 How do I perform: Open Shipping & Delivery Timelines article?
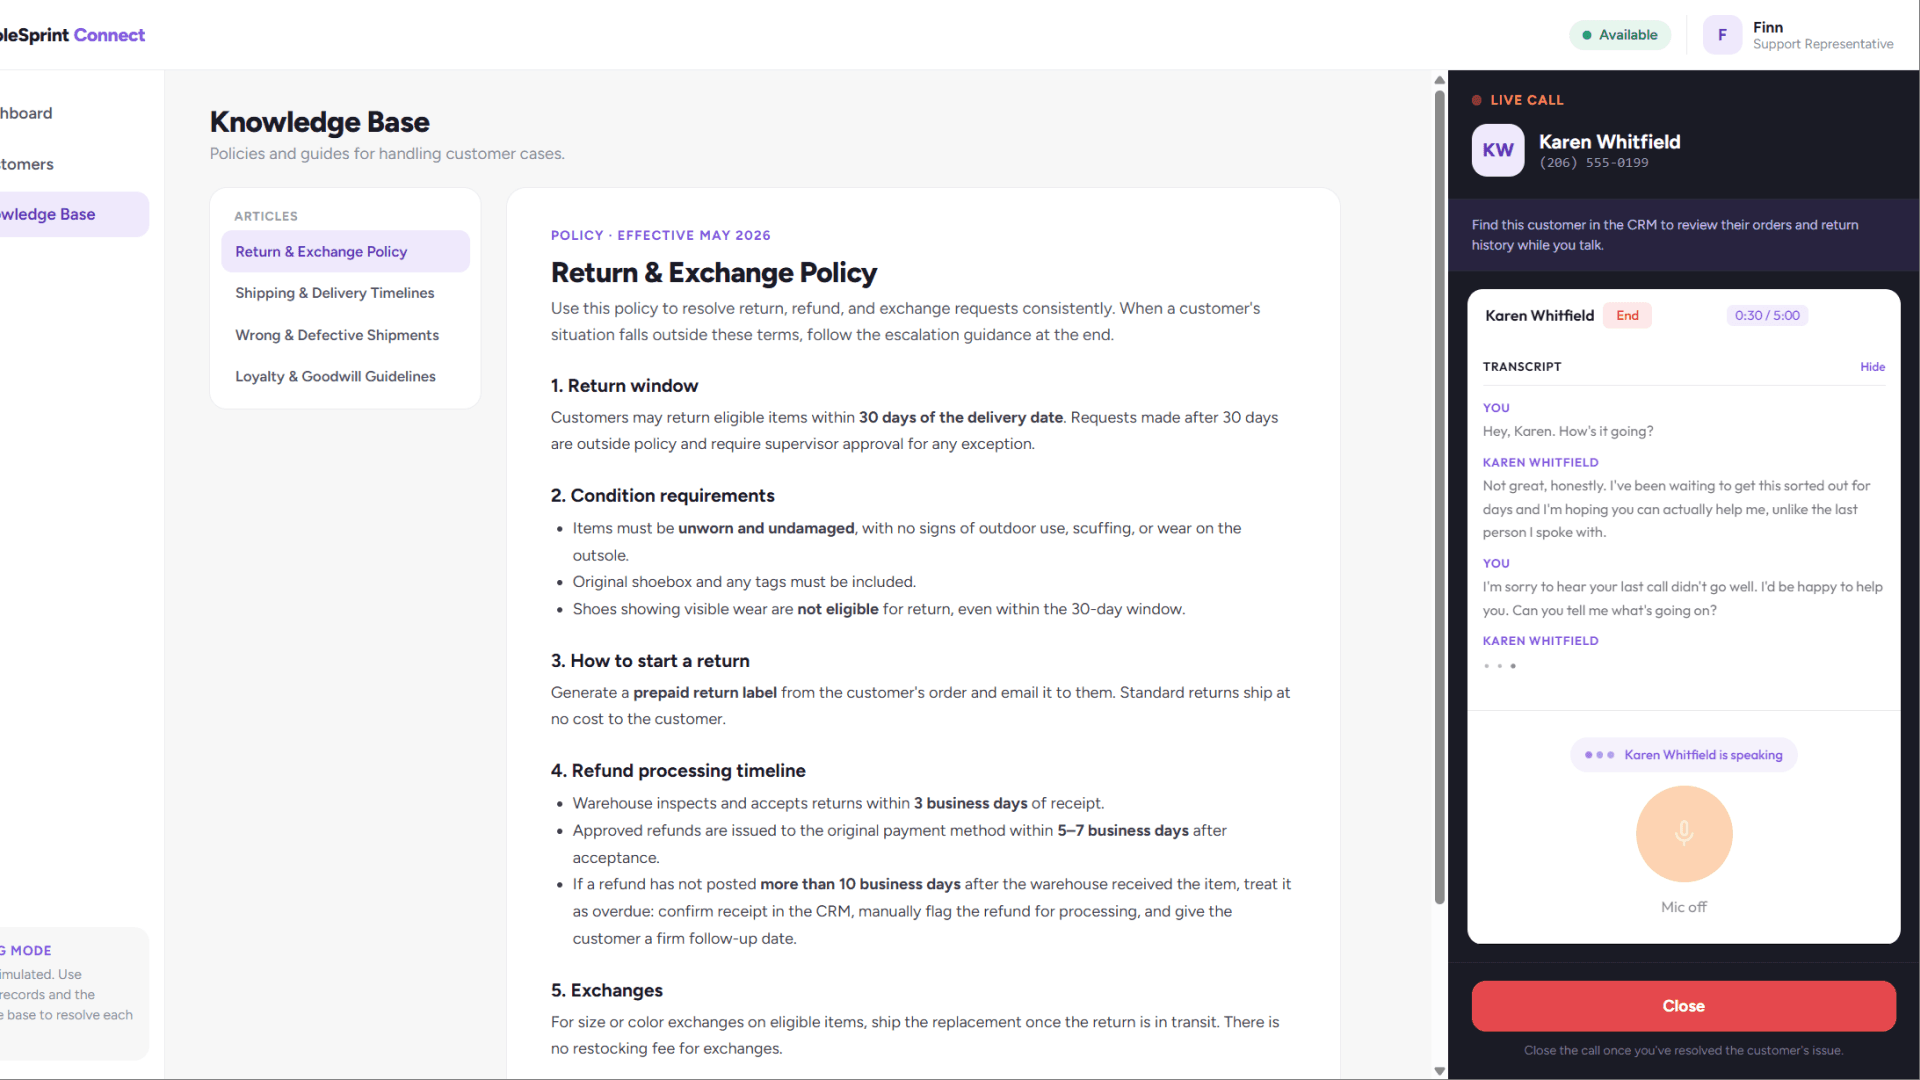(x=345, y=293)
